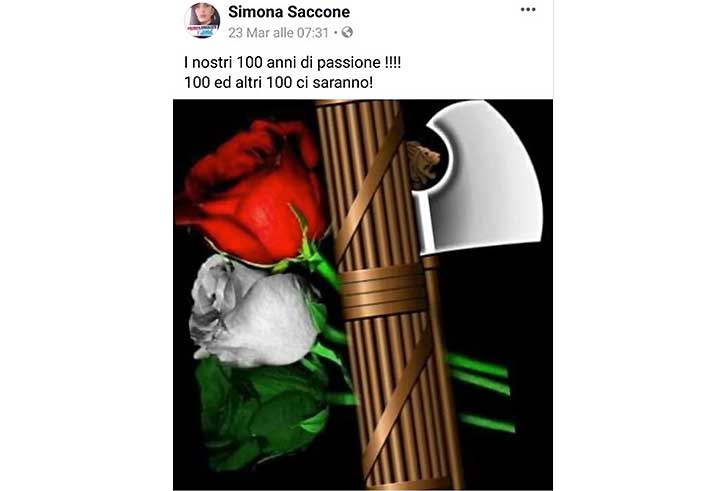This screenshot has height=491, width=728.
Task: Click the exclamation marks after passione
Action: 393,62
